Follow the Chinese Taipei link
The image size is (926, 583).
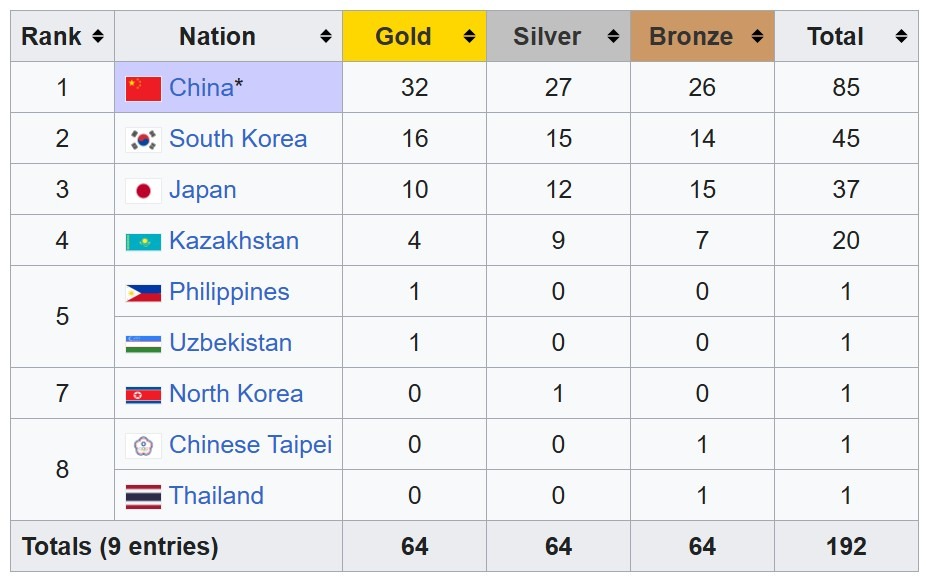point(250,445)
